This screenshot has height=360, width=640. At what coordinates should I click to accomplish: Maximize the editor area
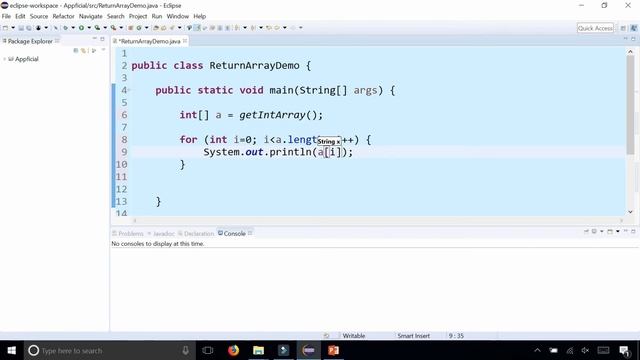coord(633,39)
